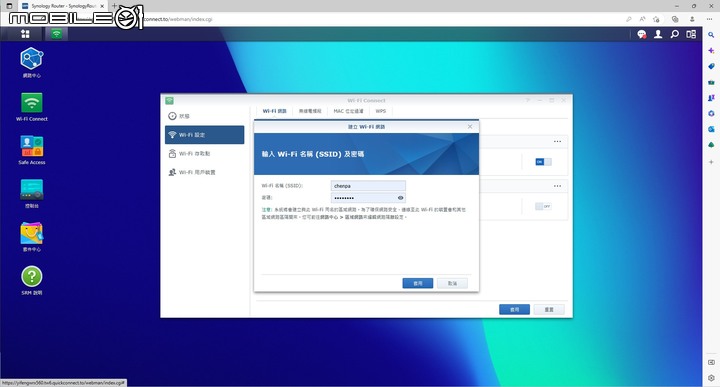This screenshot has width=720, height=387.
Task: Open Edge sidebar settings gear icon
Action: tap(711, 378)
